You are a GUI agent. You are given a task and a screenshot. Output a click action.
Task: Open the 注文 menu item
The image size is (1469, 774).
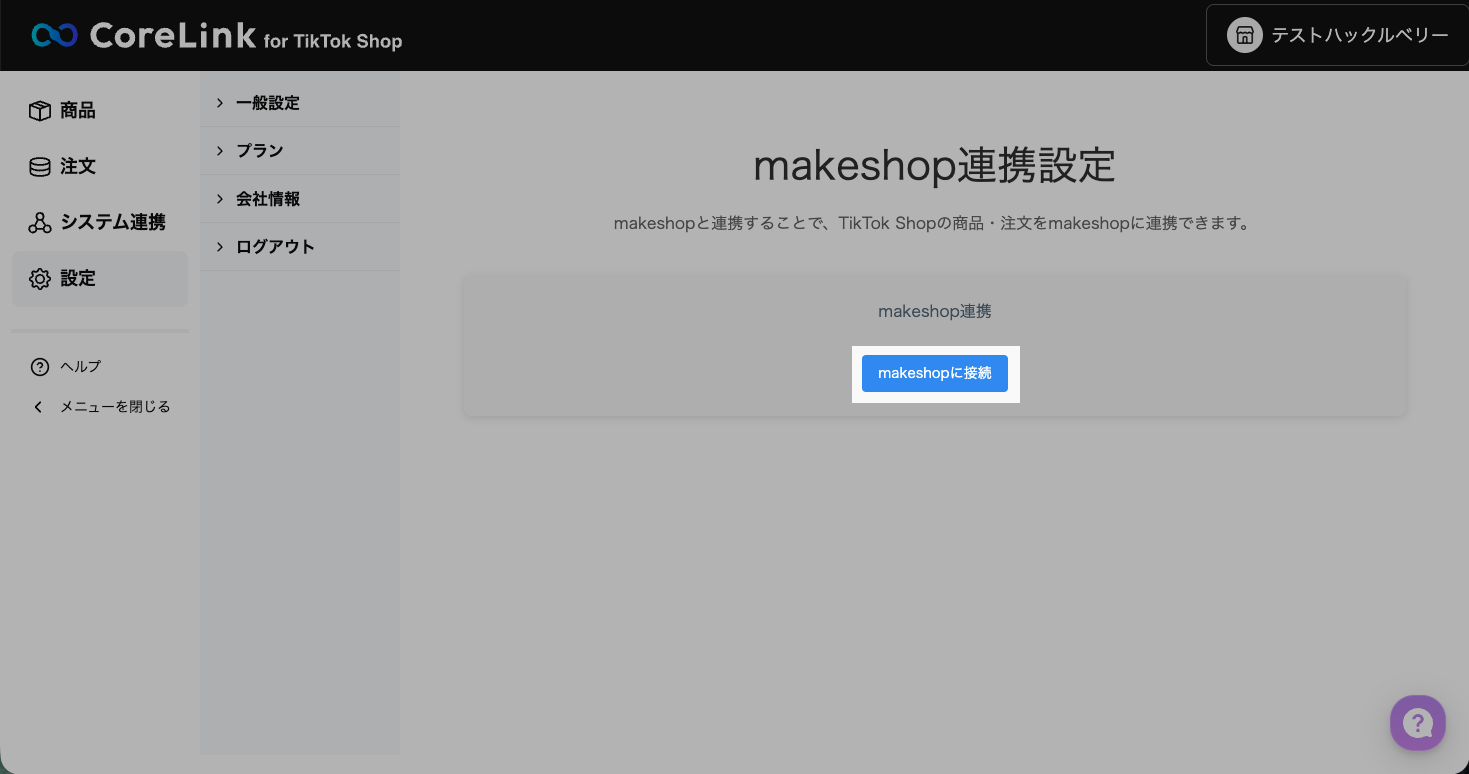coord(100,167)
